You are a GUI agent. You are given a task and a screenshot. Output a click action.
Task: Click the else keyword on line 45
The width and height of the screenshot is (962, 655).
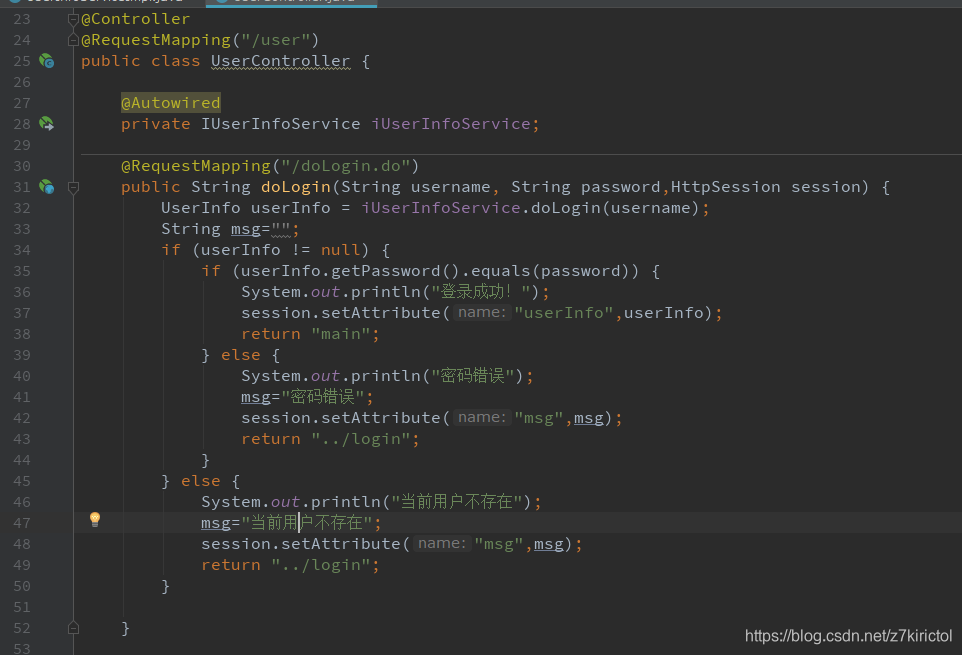coord(201,481)
